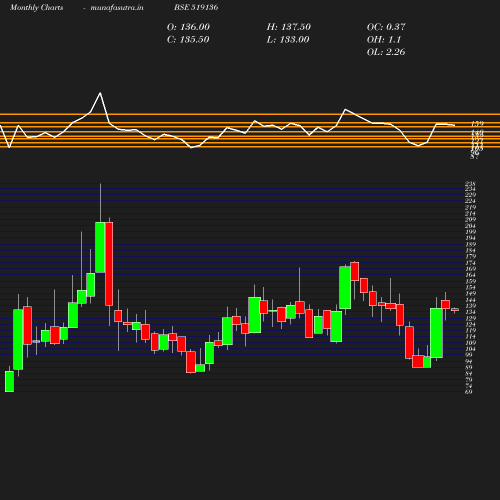500x500 pixels.
Task: Select the "OC: 0.37" value
Action: [386, 27]
